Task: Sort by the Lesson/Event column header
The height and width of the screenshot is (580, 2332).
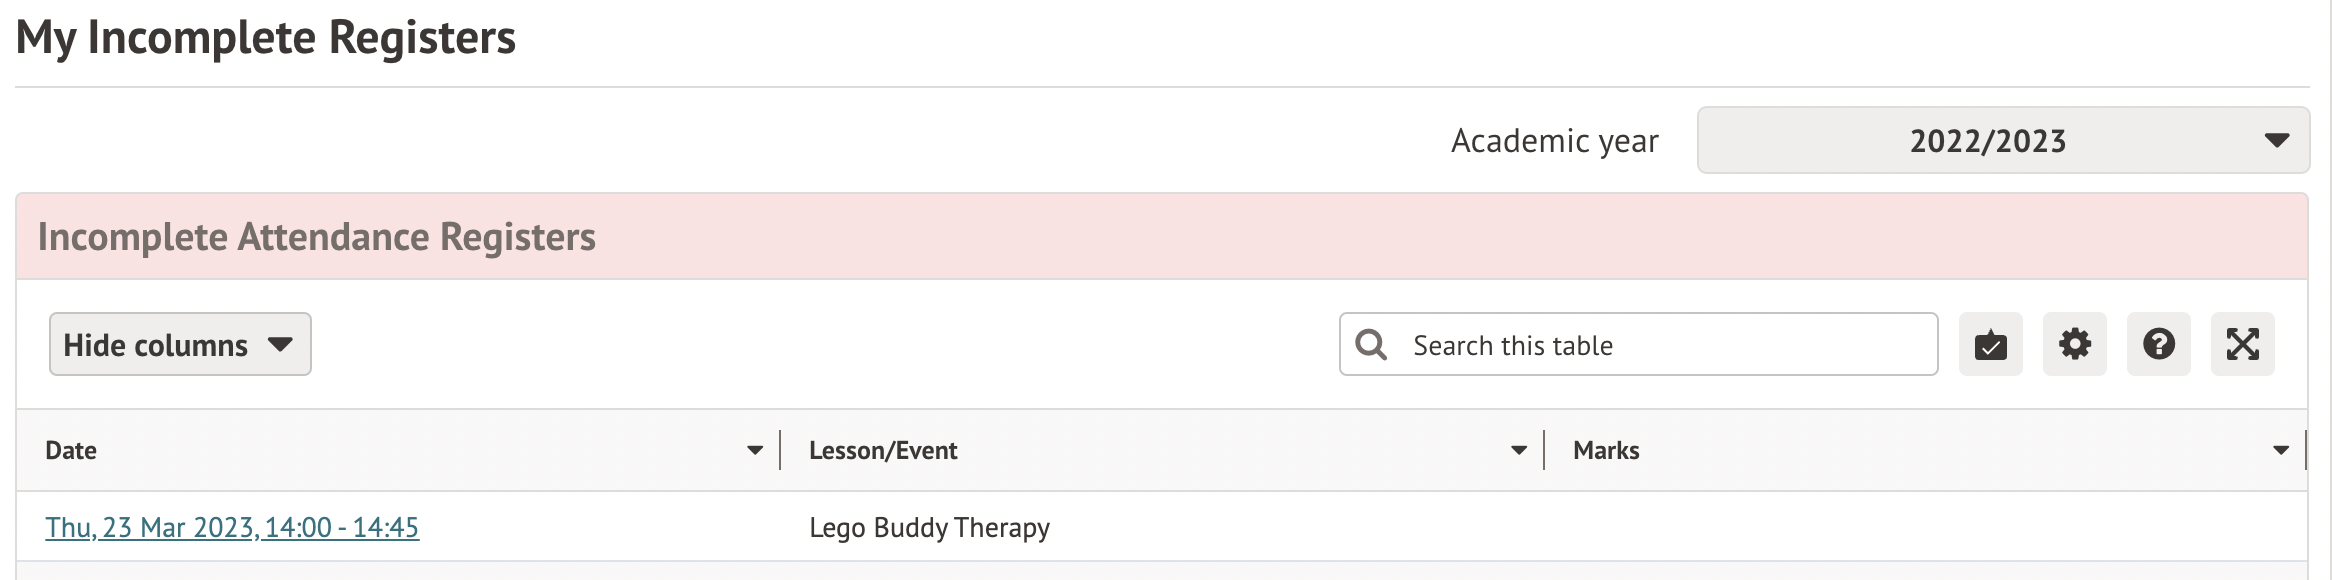Action: click(x=883, y=451)
